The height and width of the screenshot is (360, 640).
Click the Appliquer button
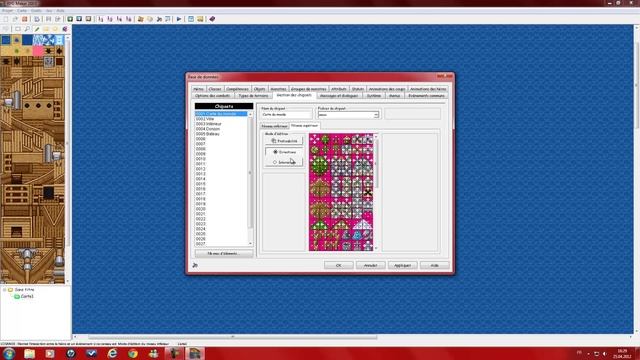coord(402,265)
